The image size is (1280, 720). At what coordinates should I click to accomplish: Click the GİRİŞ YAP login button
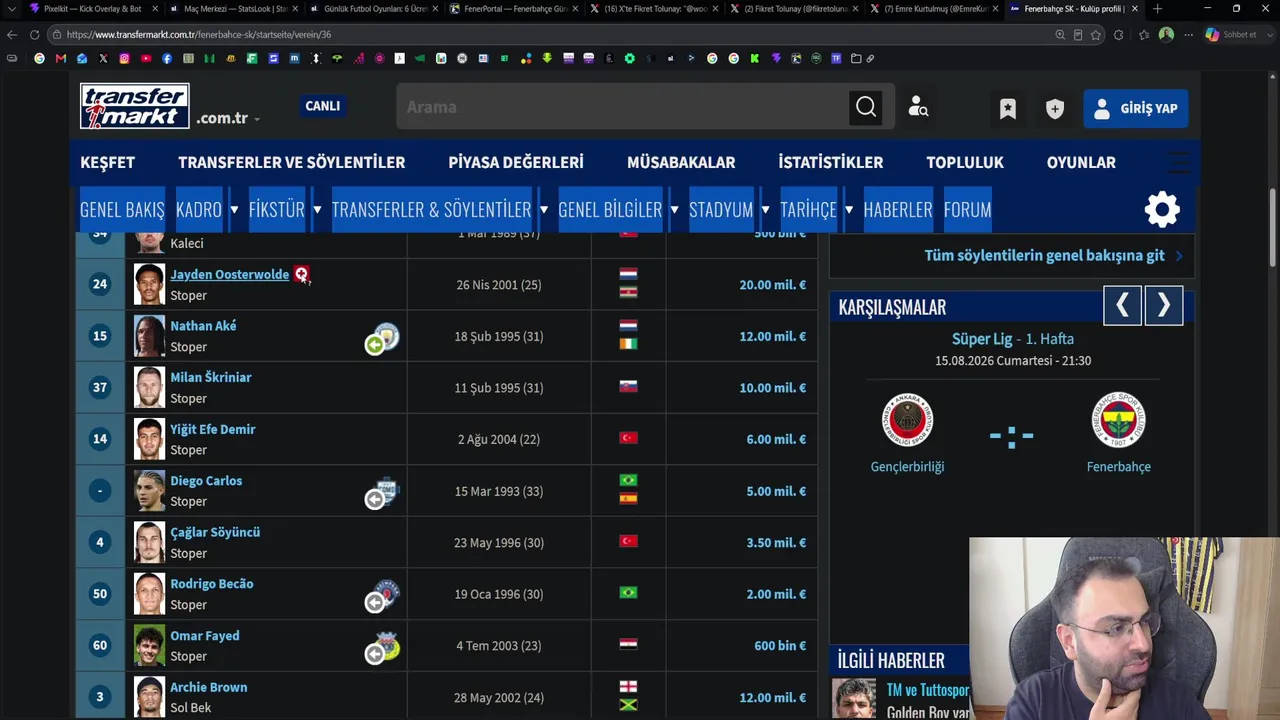(1136, 108)
